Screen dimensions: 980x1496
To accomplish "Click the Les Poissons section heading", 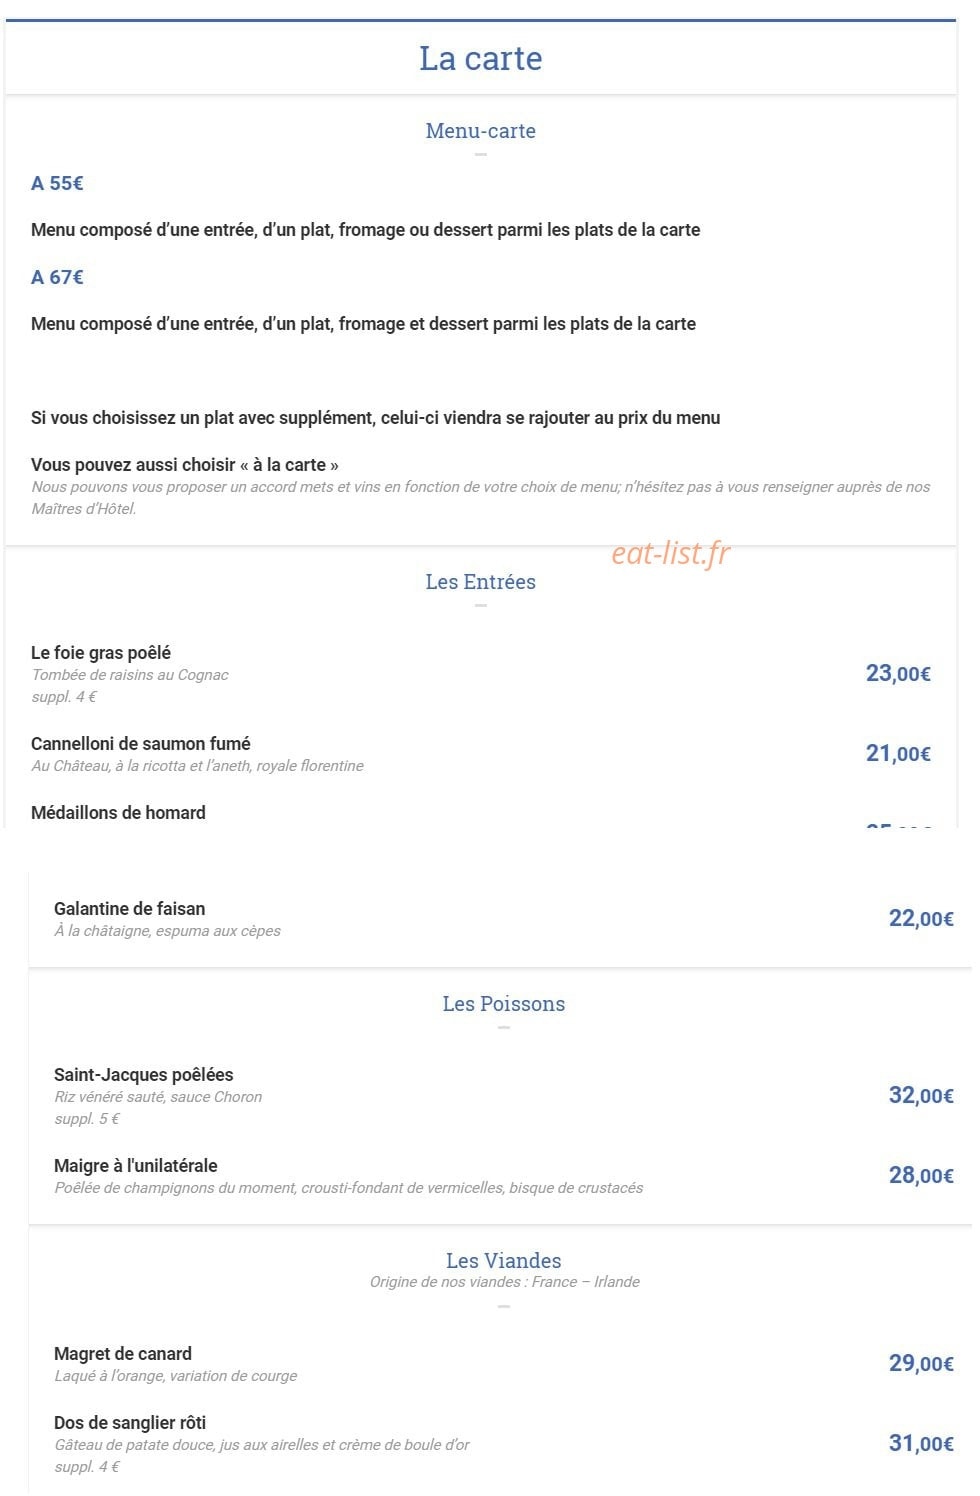I will (x=504, y=1004).
